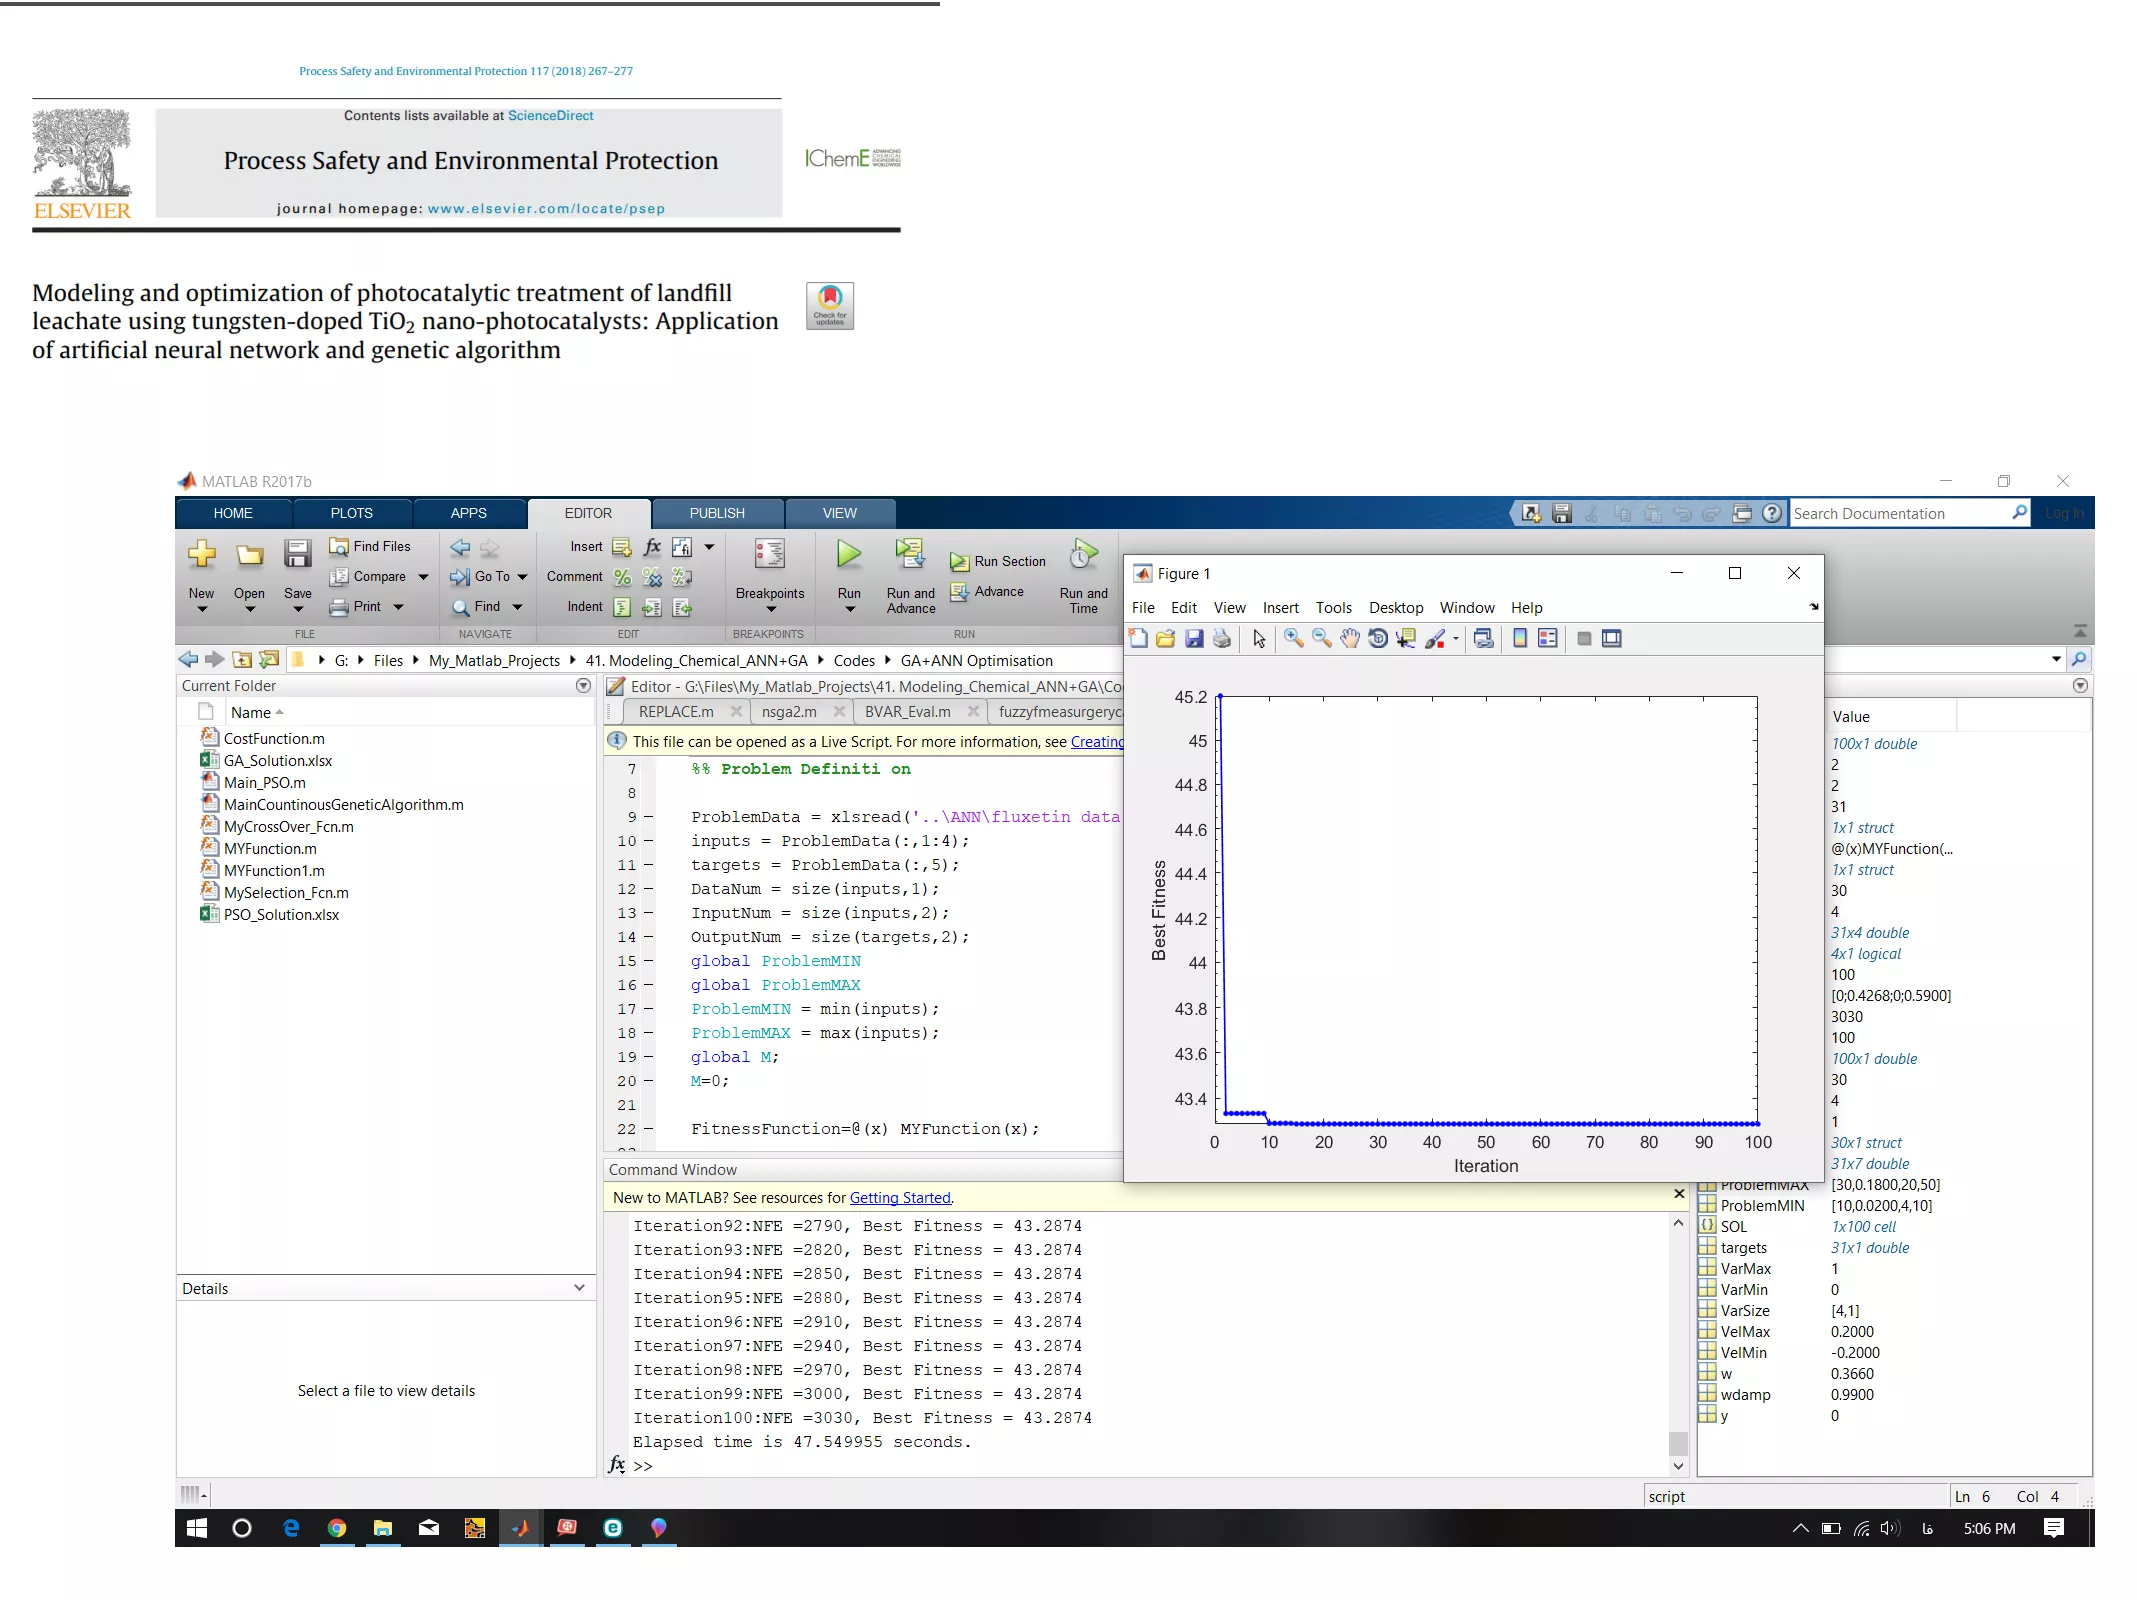Click the Print Figure printer icon
Screen dimensions: 2137x1600
click(1222, 639)
